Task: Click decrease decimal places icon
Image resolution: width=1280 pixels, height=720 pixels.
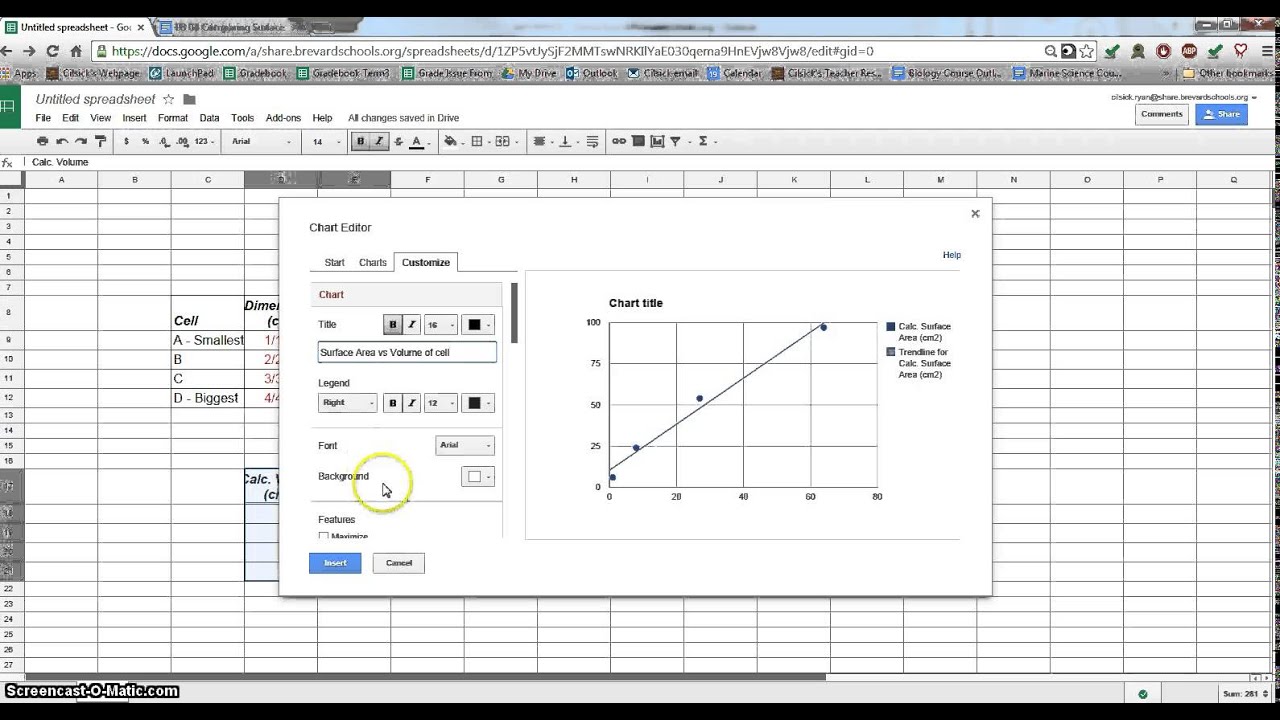Action: coord(164,141)
